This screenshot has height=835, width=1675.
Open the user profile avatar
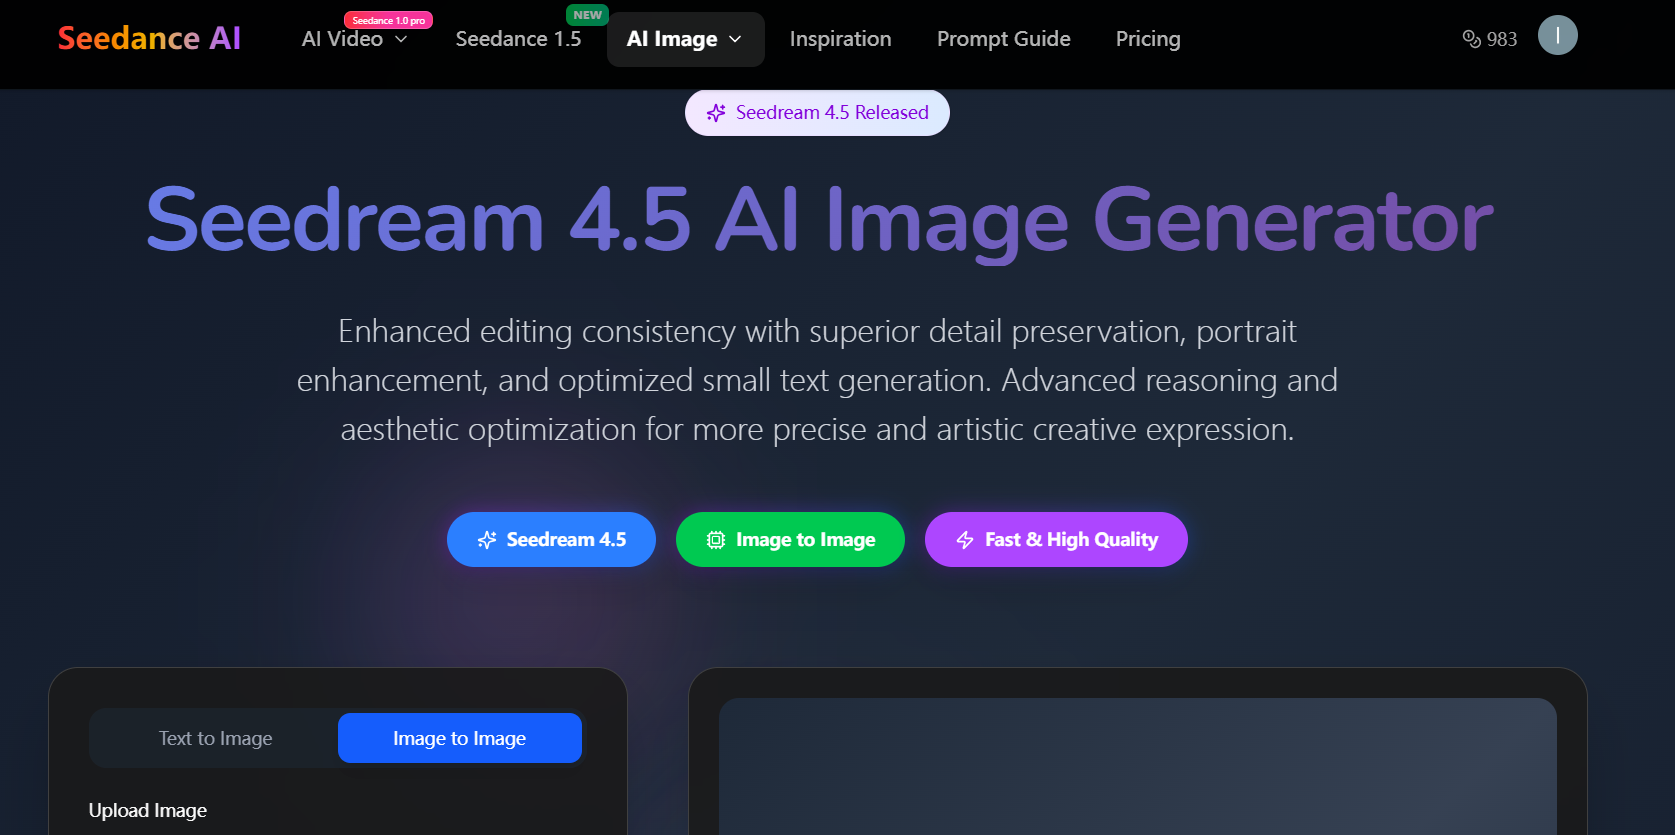[1557, 36]
